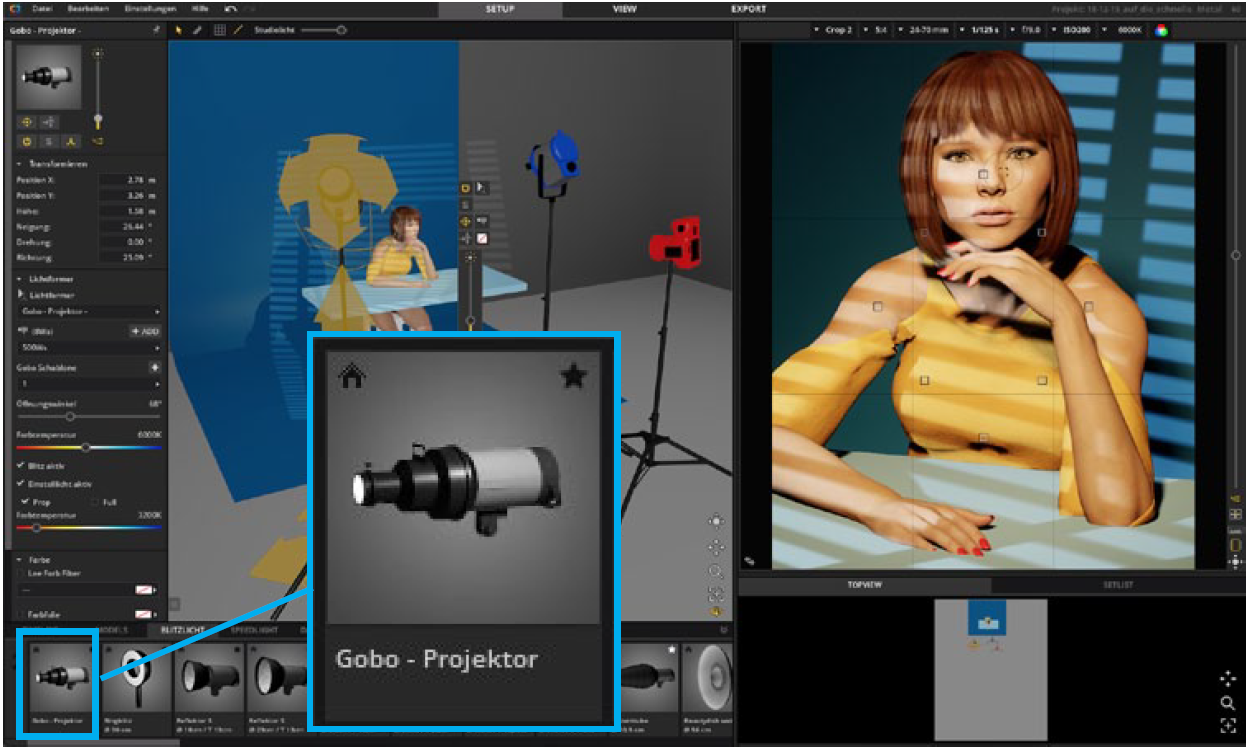Click the magnifier zoom icon in top view
The height and width of the screenshot is (749, 1248).
(x=1228, y=703)
